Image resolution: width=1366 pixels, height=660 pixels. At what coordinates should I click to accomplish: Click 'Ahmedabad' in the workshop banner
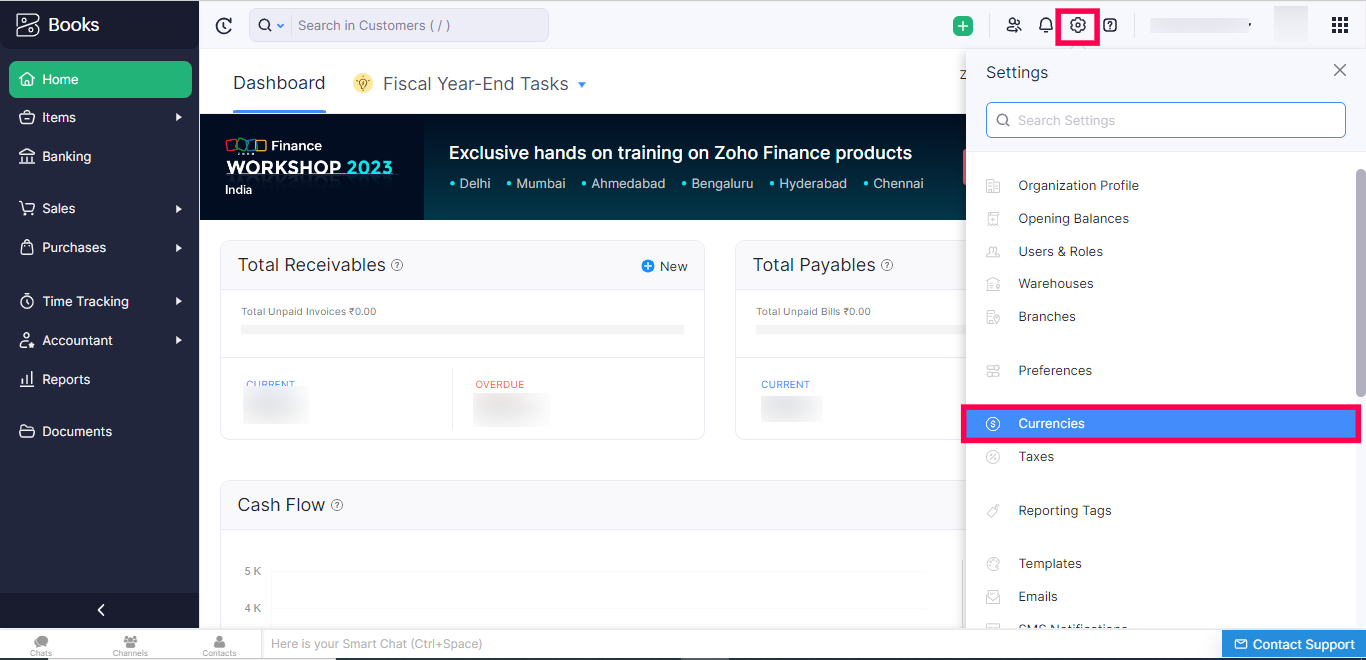click(628, 184)
